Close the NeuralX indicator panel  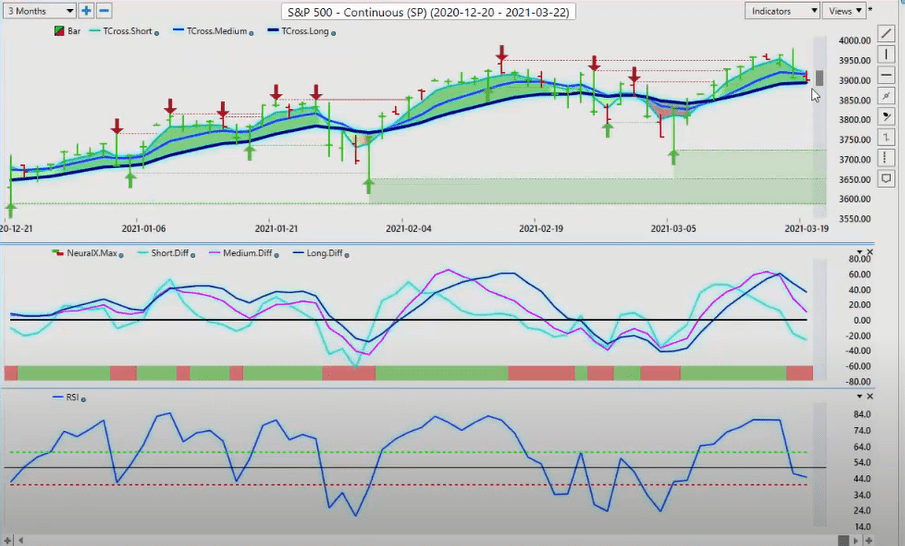point(870,252)
